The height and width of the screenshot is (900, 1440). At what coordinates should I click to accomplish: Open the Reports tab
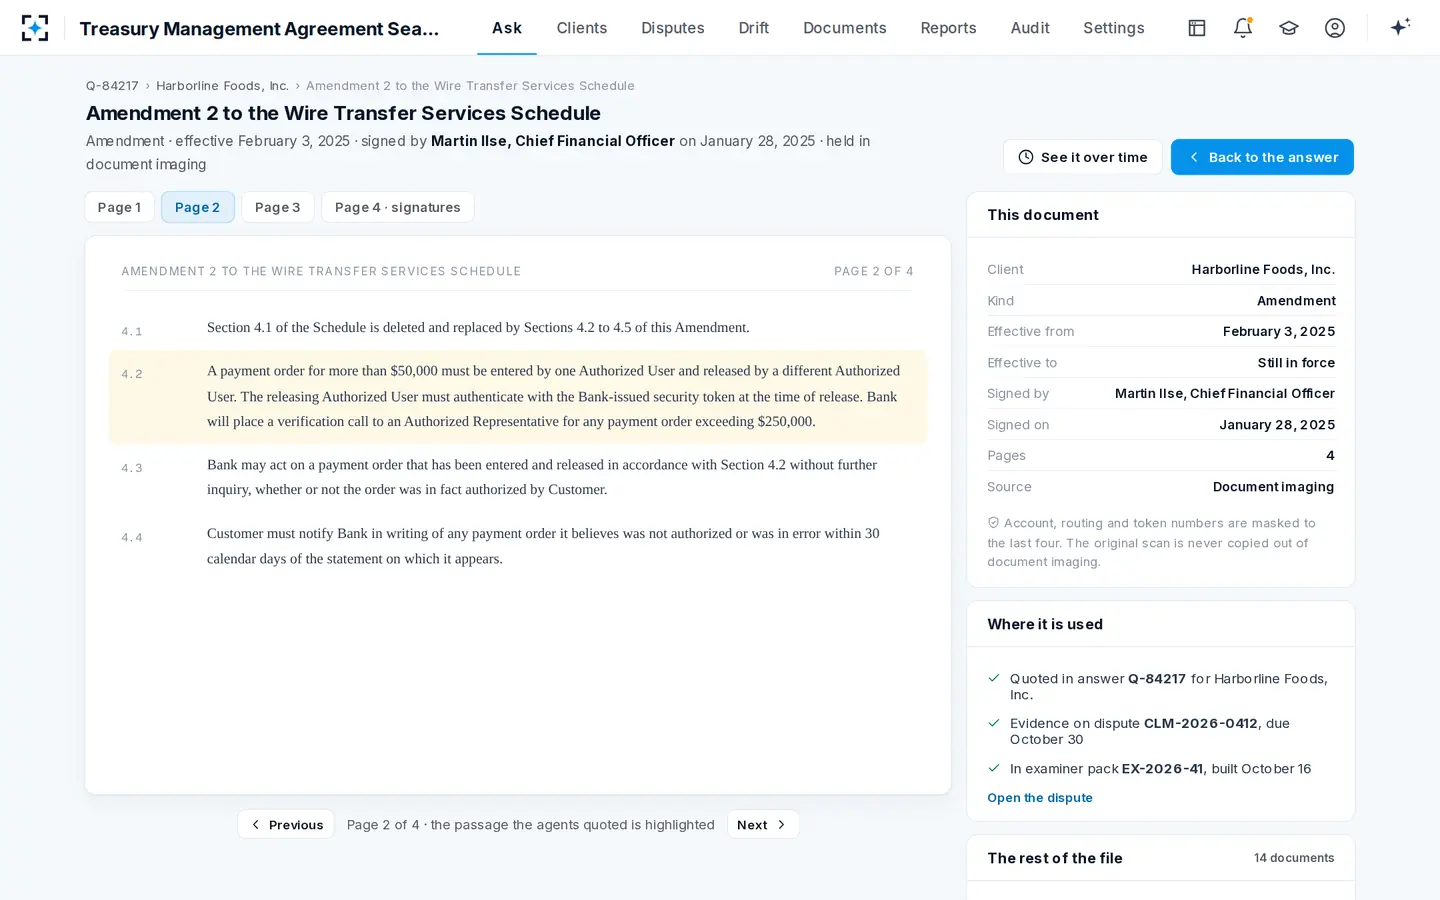pos(948,28)
